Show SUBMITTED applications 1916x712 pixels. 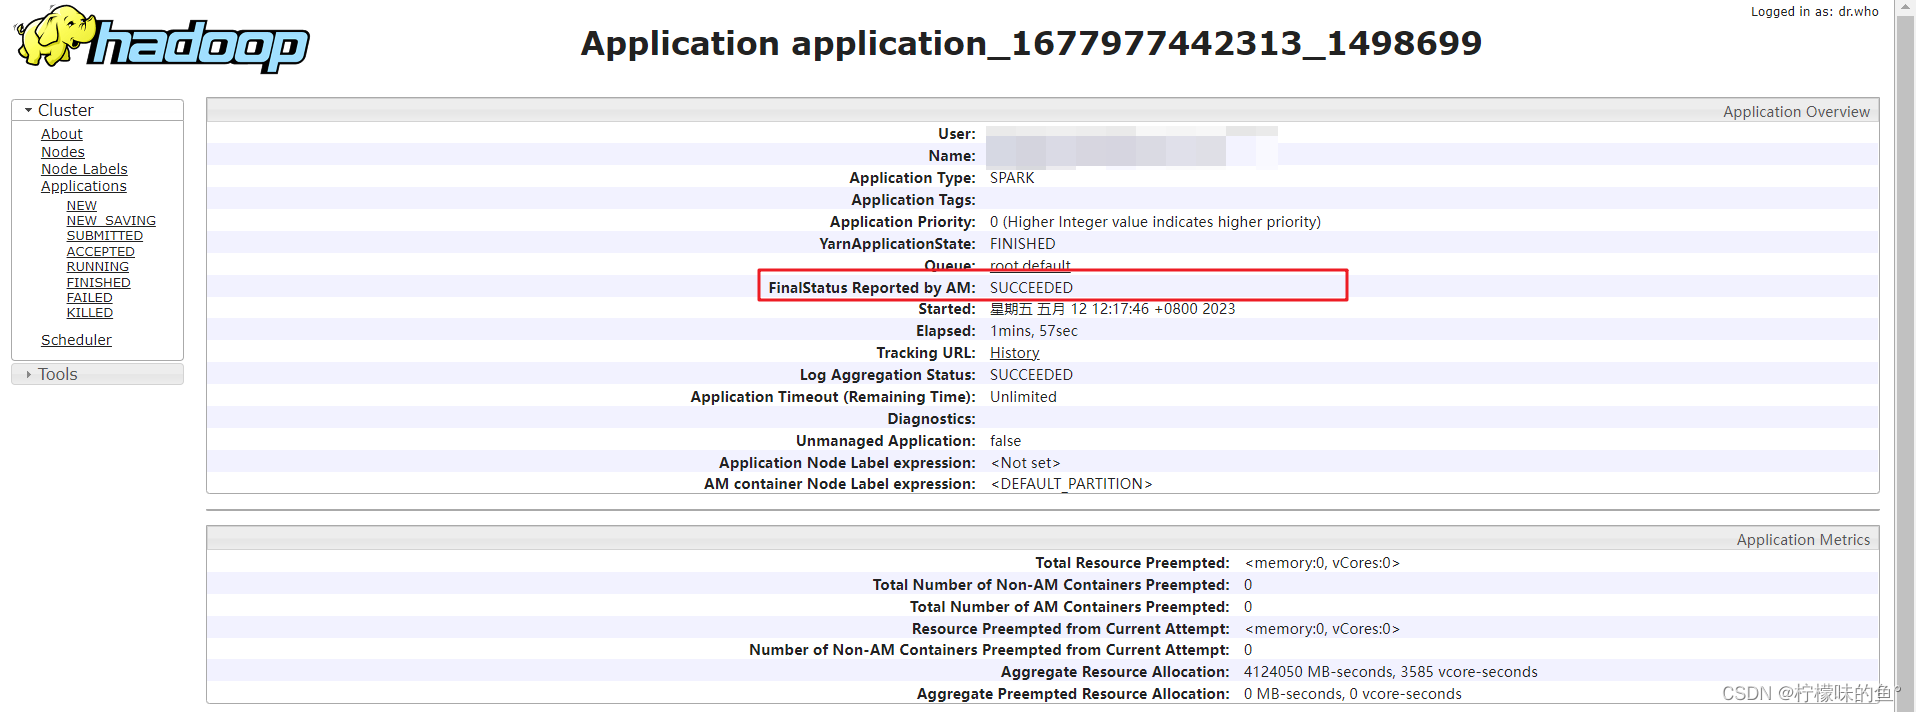(x=105, y=236)
